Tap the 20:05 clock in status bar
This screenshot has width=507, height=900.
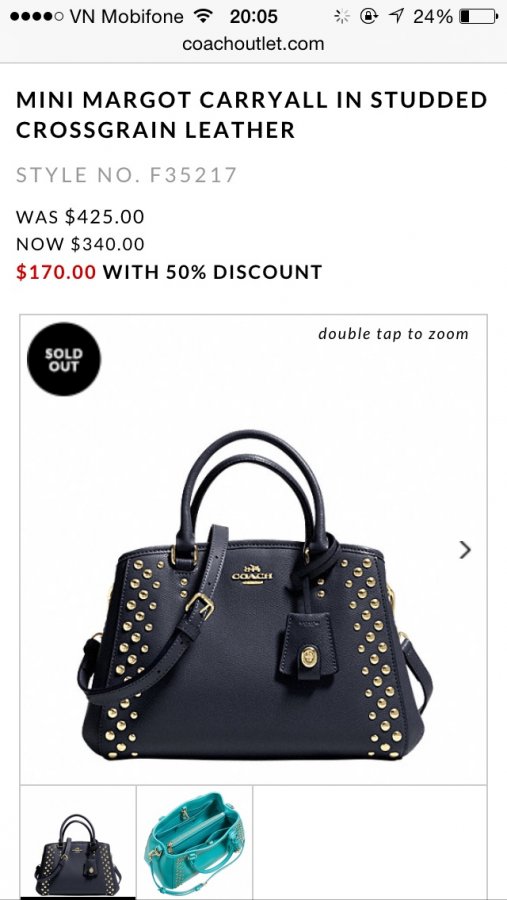point(253,16)
